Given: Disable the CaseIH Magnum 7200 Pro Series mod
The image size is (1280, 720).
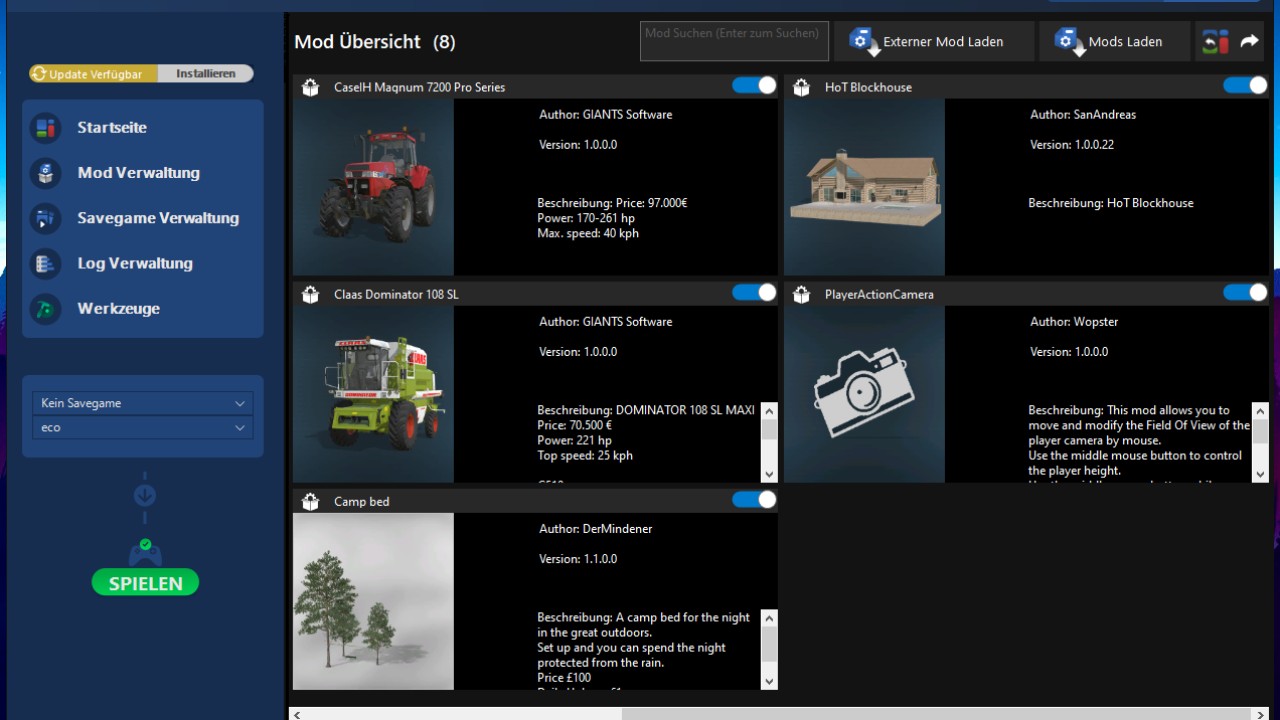Looking at the screenshot, I should (754, 85).
